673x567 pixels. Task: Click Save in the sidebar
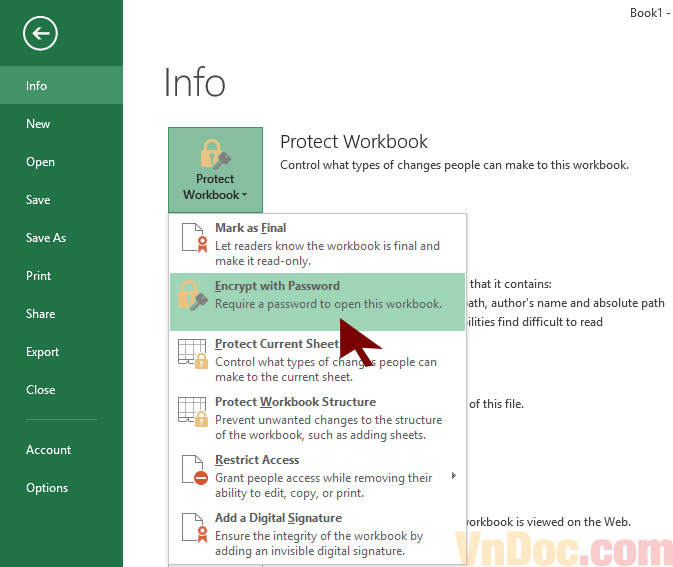(x=61, y=200)
